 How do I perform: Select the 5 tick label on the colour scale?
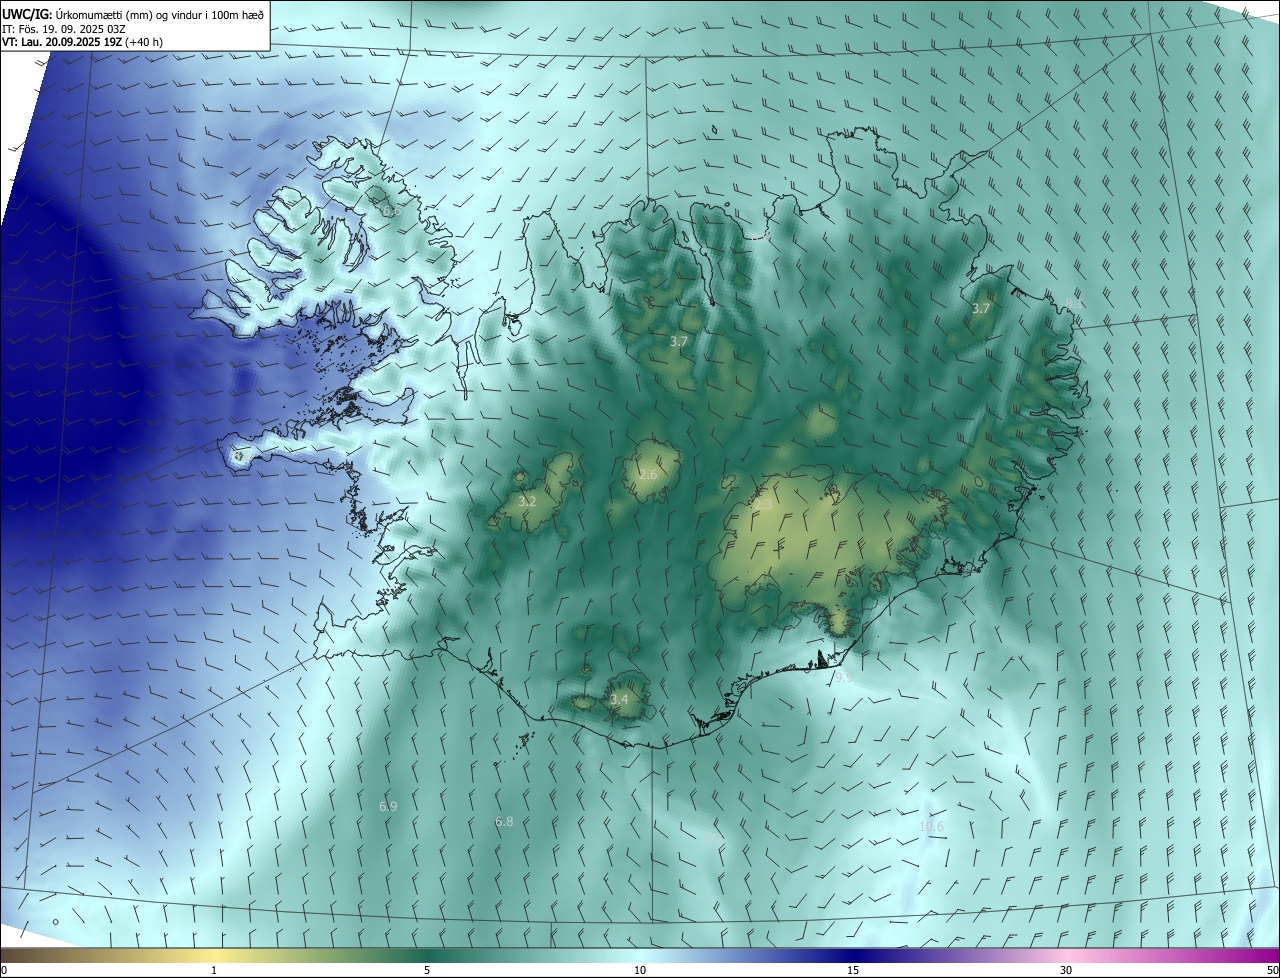click(427, 970)
